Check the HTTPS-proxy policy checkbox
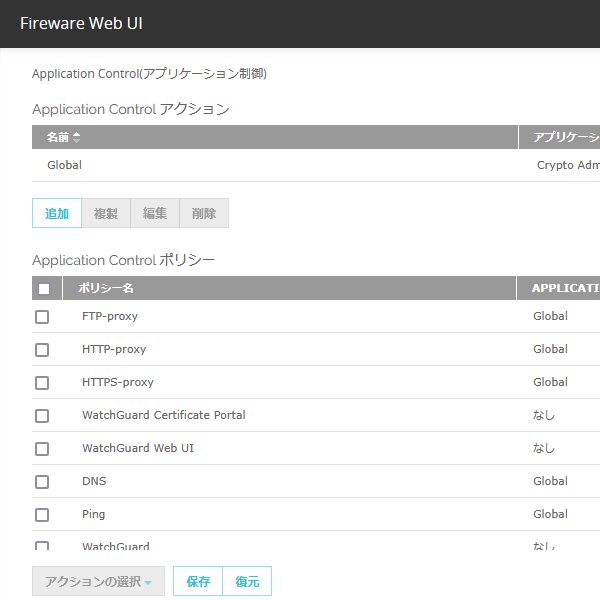 pyautogui.click(x=42, y=383)
